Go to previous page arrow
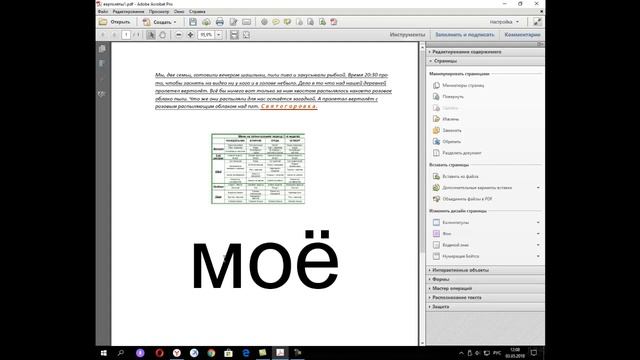Screen dimensions: 640x360 click(103, 35)
